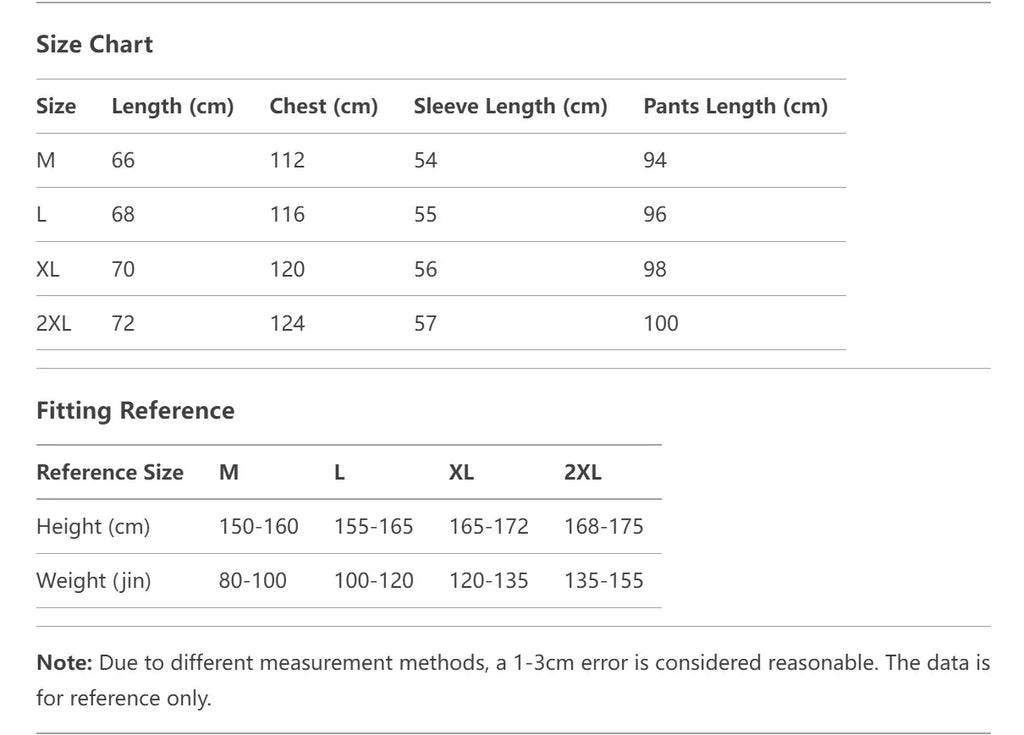This screenshot has width=1024, height=735.
Task: Click the weight range 135-155
Action: 603,580
